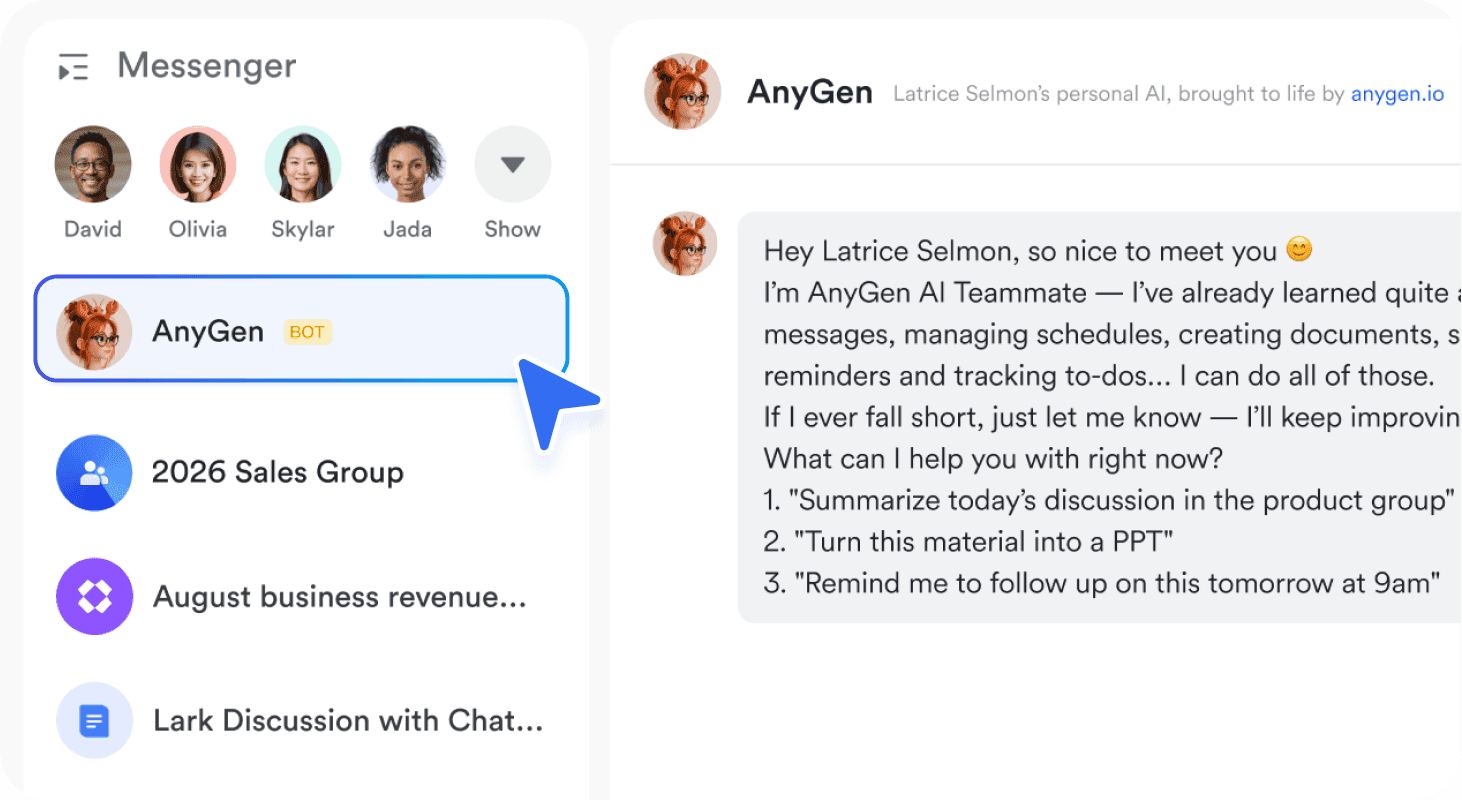Expand the Show more contacts arrow
This screenshot has height=800, width=1462.
point(513,164)
